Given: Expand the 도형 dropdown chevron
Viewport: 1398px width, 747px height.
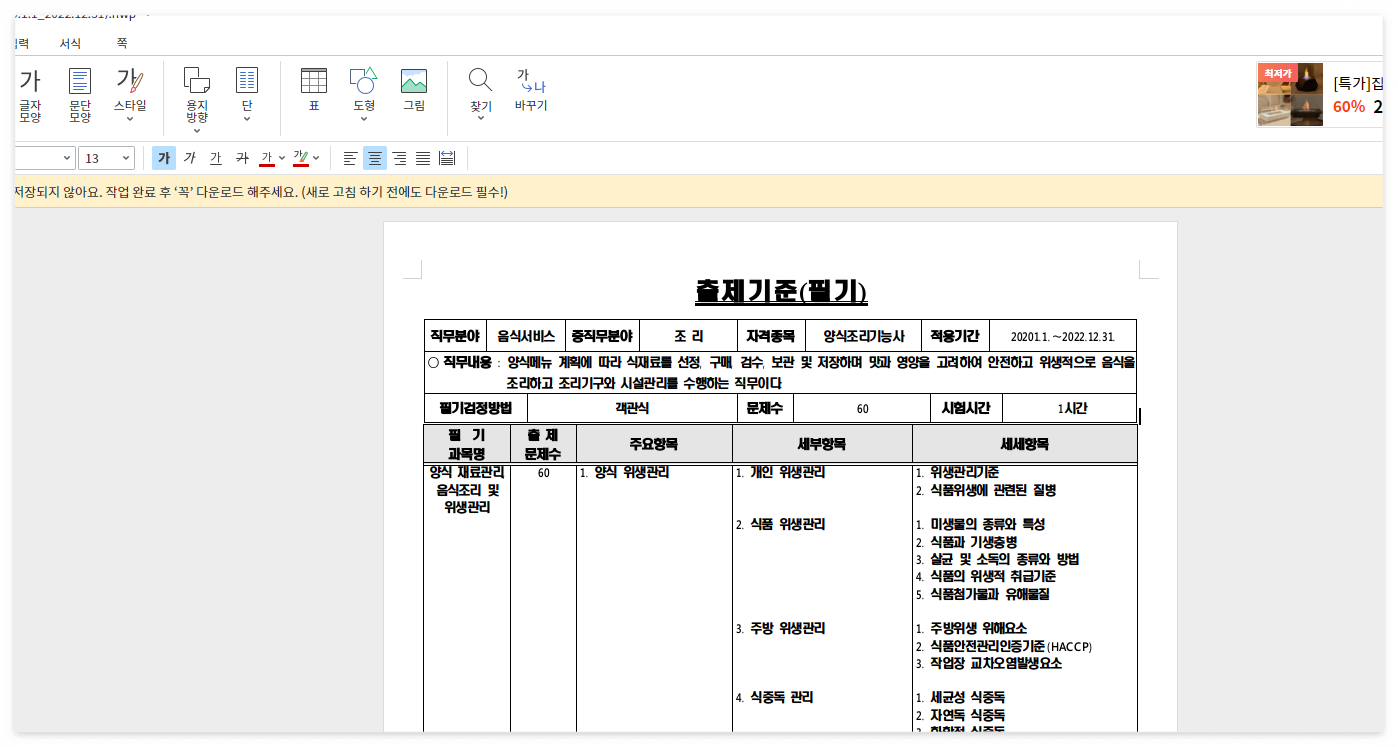Looking at the screenshot, I should tap(364, 118).
